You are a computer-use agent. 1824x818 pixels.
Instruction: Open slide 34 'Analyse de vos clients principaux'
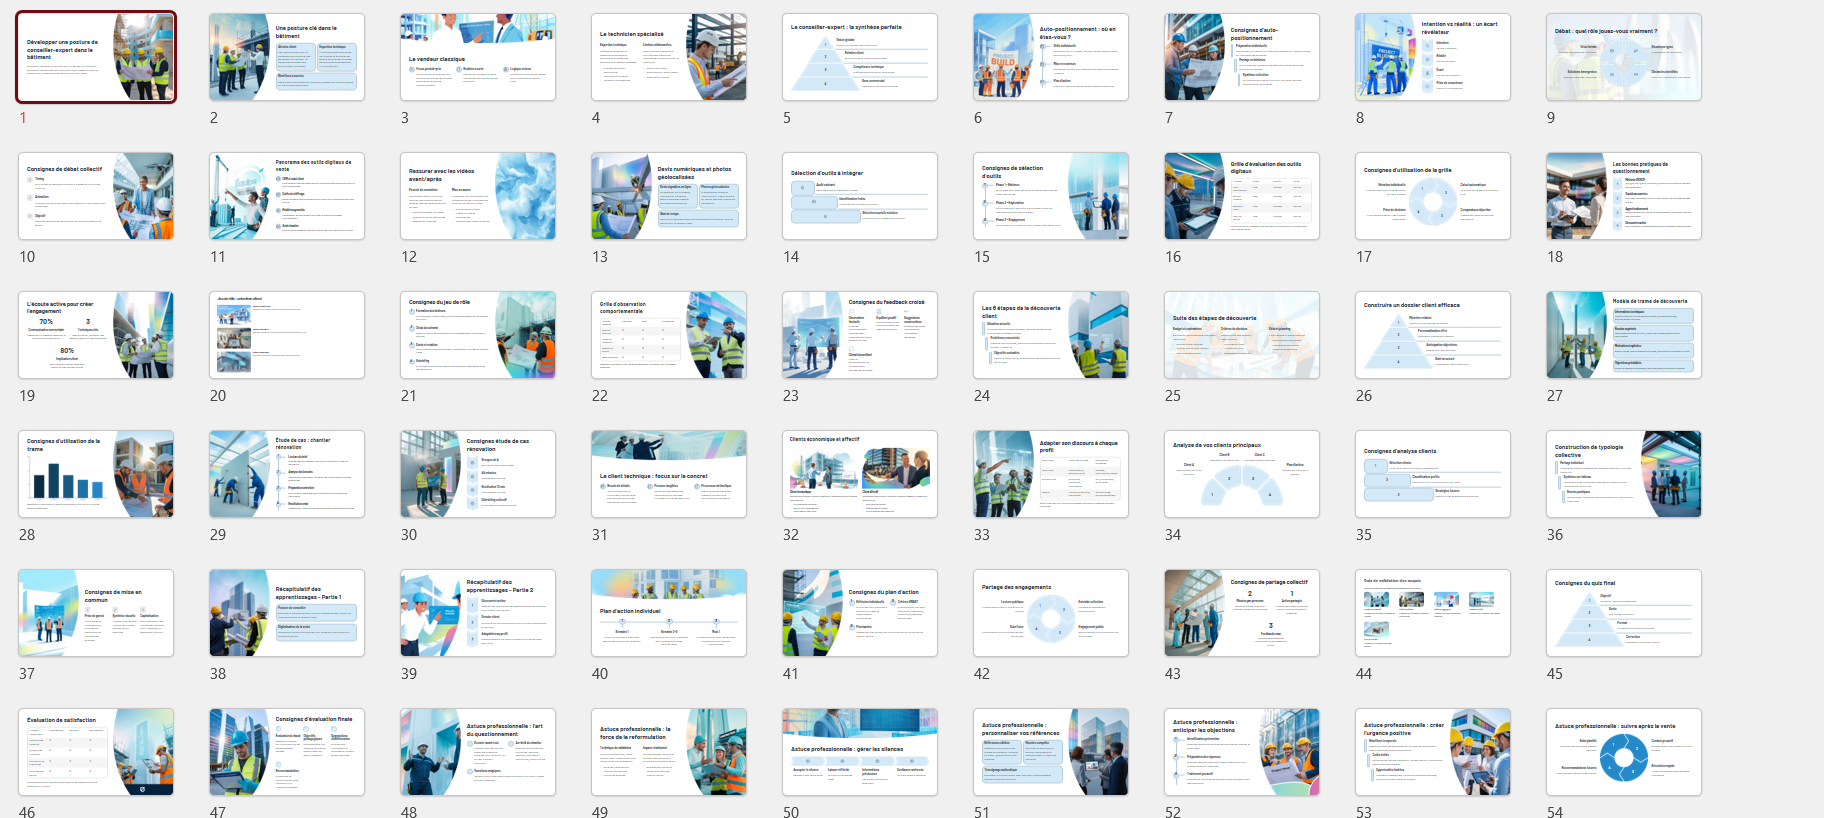point(1242,474)
